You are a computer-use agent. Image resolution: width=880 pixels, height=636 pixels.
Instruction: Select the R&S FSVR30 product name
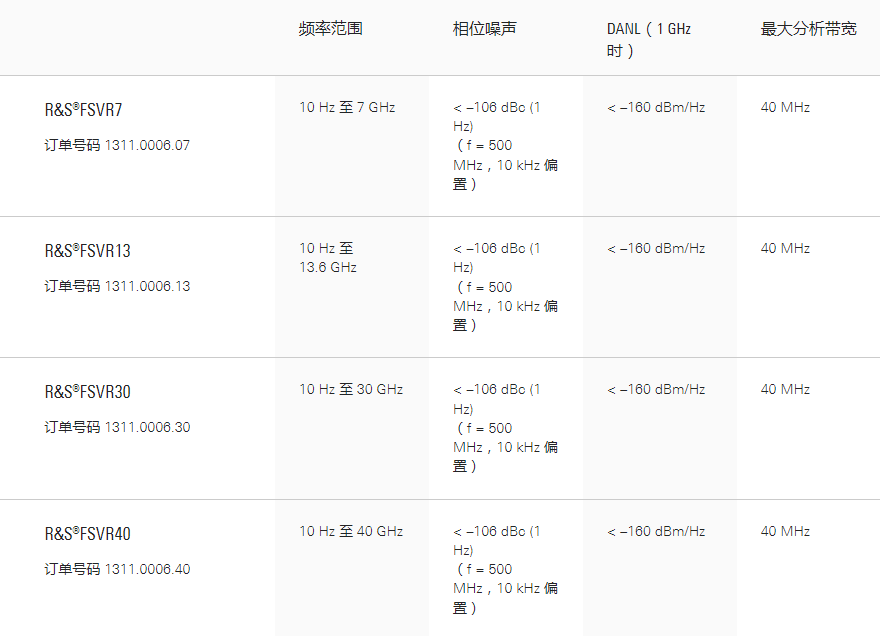pos(87,391)
